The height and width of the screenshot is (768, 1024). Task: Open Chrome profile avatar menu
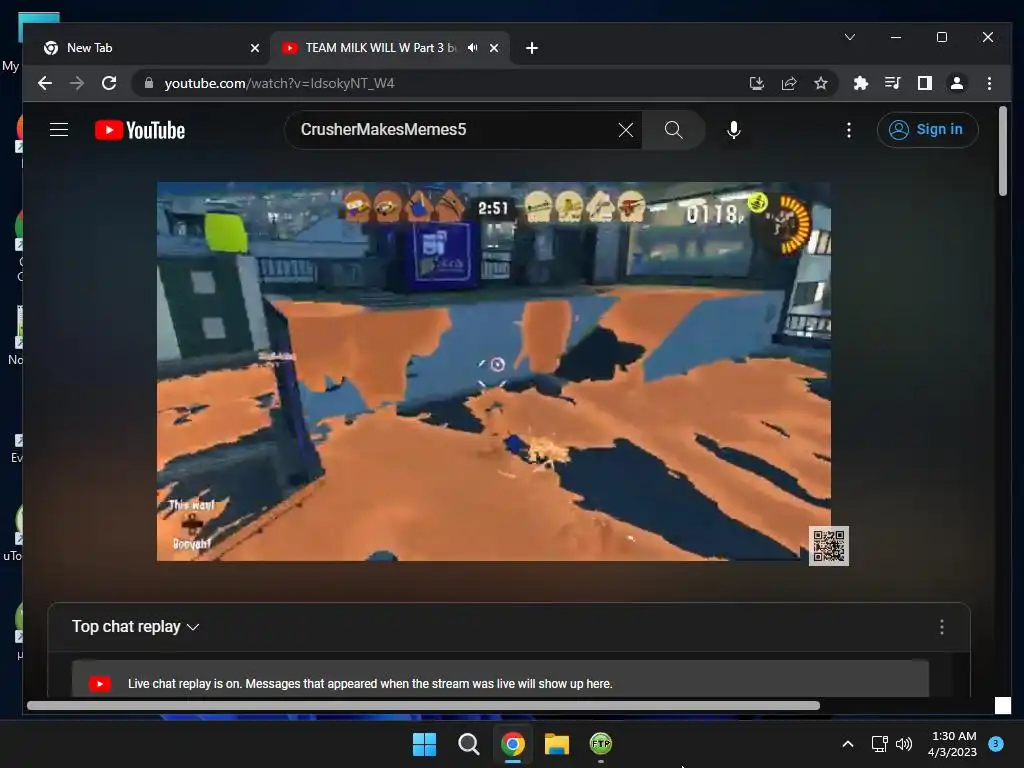pyautogui.click(x=957, y=83)
